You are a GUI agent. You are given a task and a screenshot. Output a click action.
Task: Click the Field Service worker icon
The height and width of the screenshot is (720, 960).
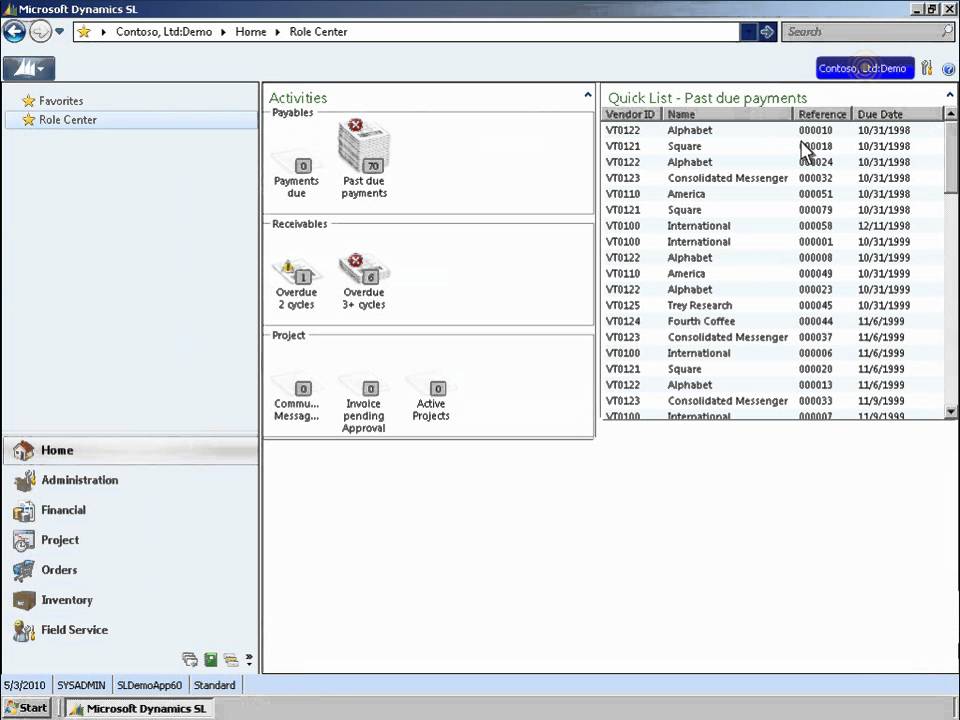coord(24,631)
